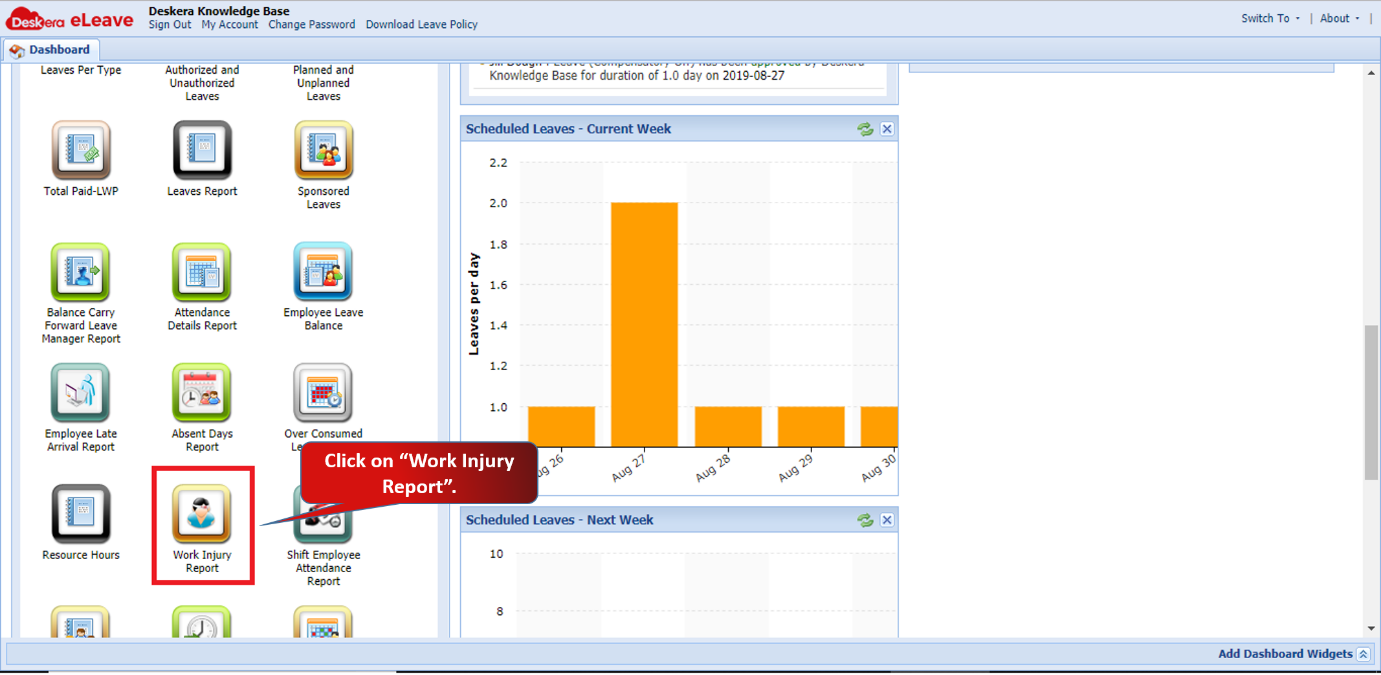This screenshot has height=675, width=1381.
Task: Open the Over Consumed Leaves icon
Action: coord(323,393)
